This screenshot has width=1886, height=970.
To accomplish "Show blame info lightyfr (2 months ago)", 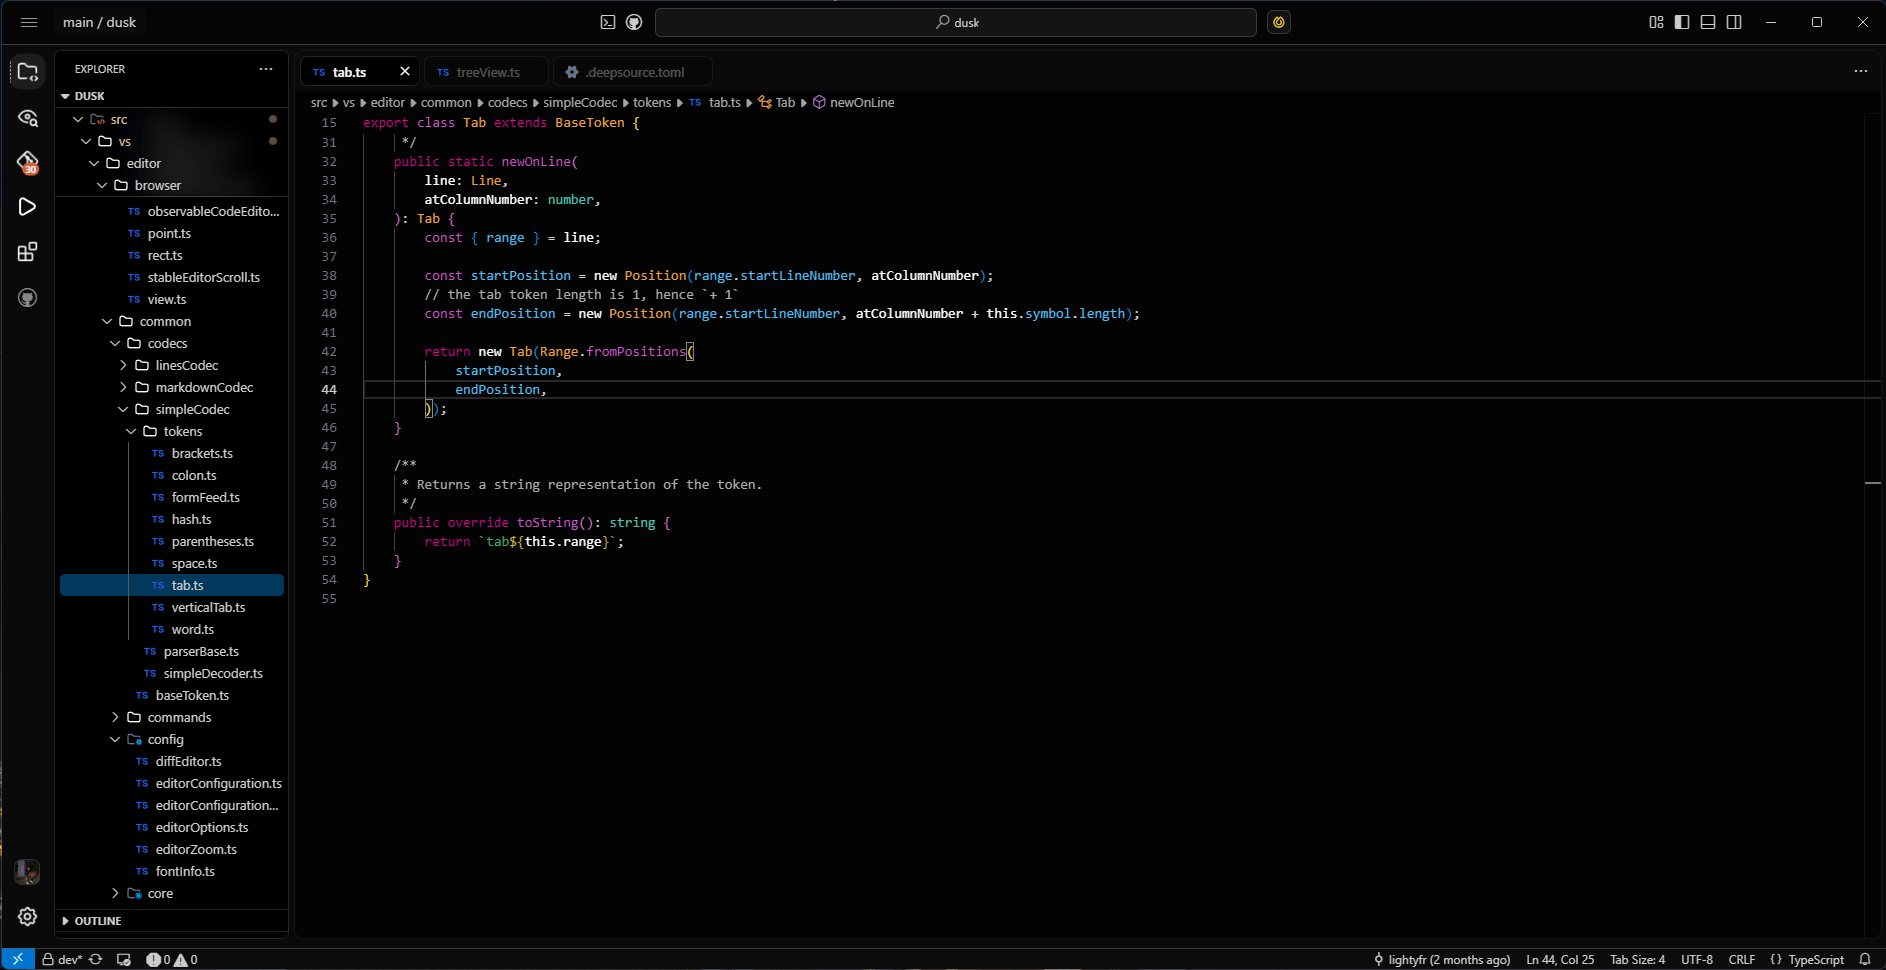I will [1441, 959].
